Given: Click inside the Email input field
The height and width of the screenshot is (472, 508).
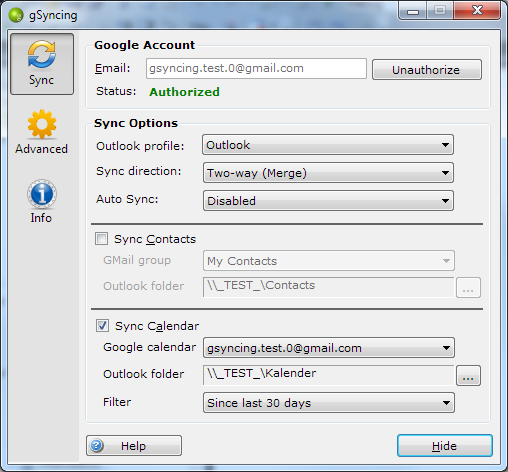Looking at the screenshot, I should tap(256, 69).
